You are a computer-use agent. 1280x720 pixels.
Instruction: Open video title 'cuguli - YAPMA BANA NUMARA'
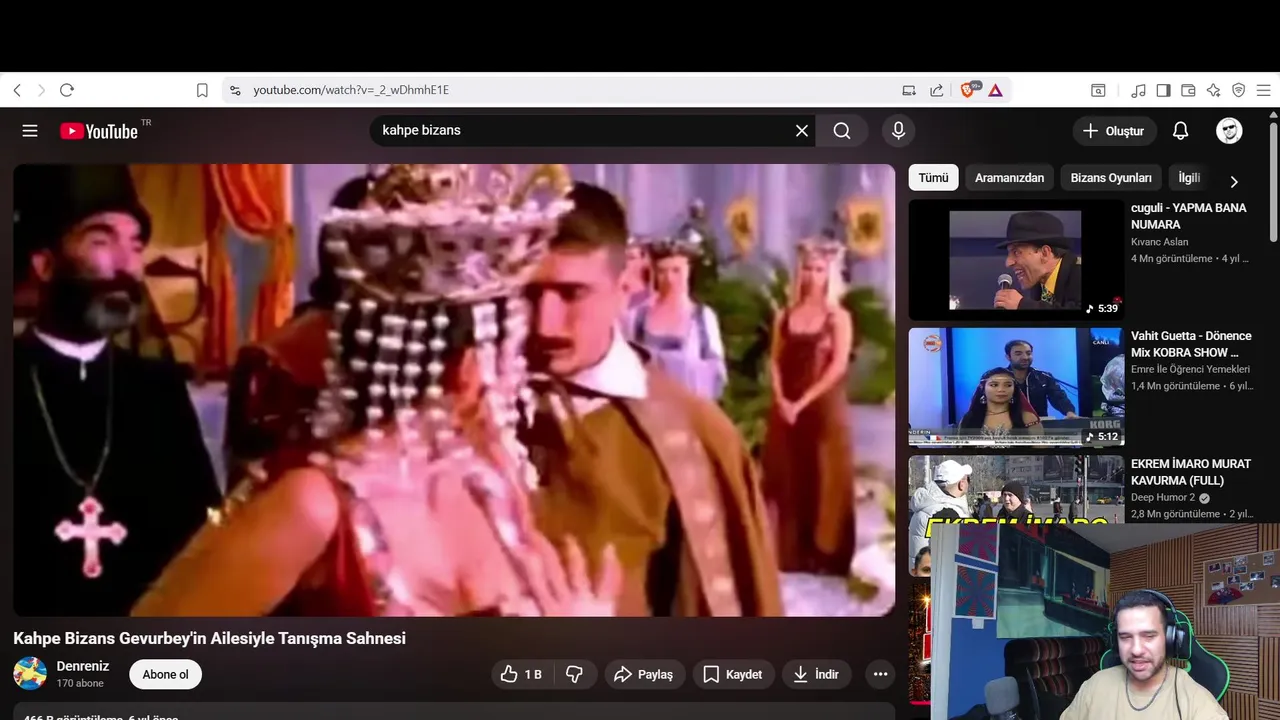1189,216
